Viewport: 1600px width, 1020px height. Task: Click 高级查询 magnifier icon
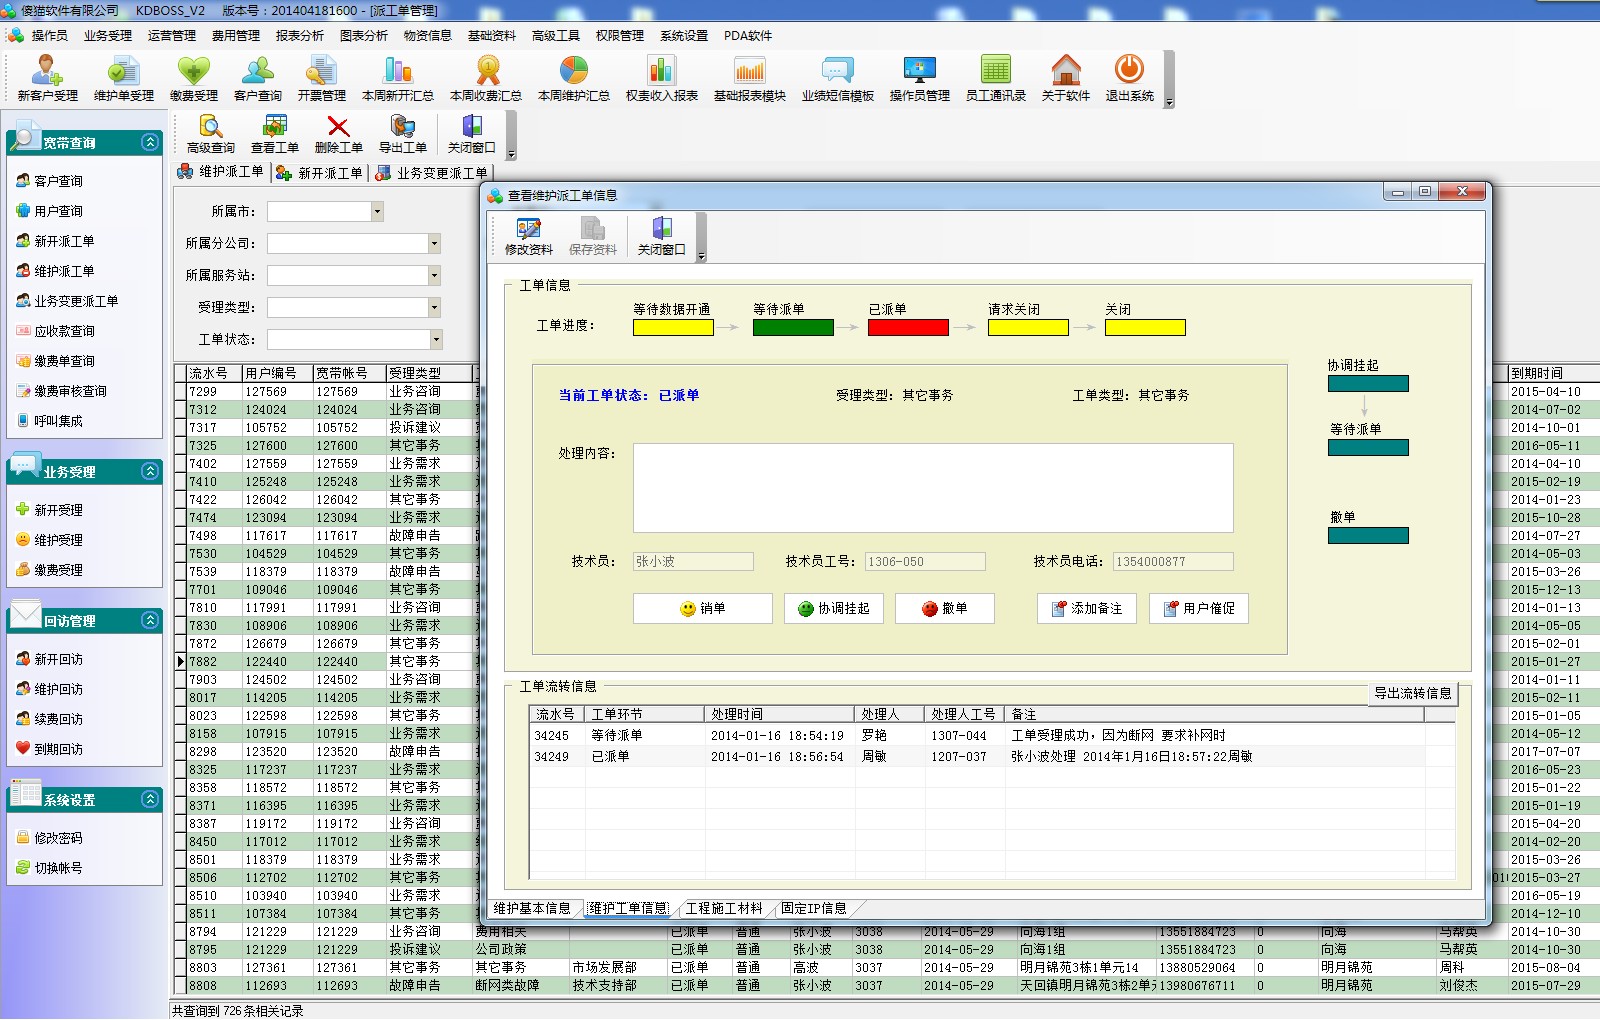click(210, 133)
